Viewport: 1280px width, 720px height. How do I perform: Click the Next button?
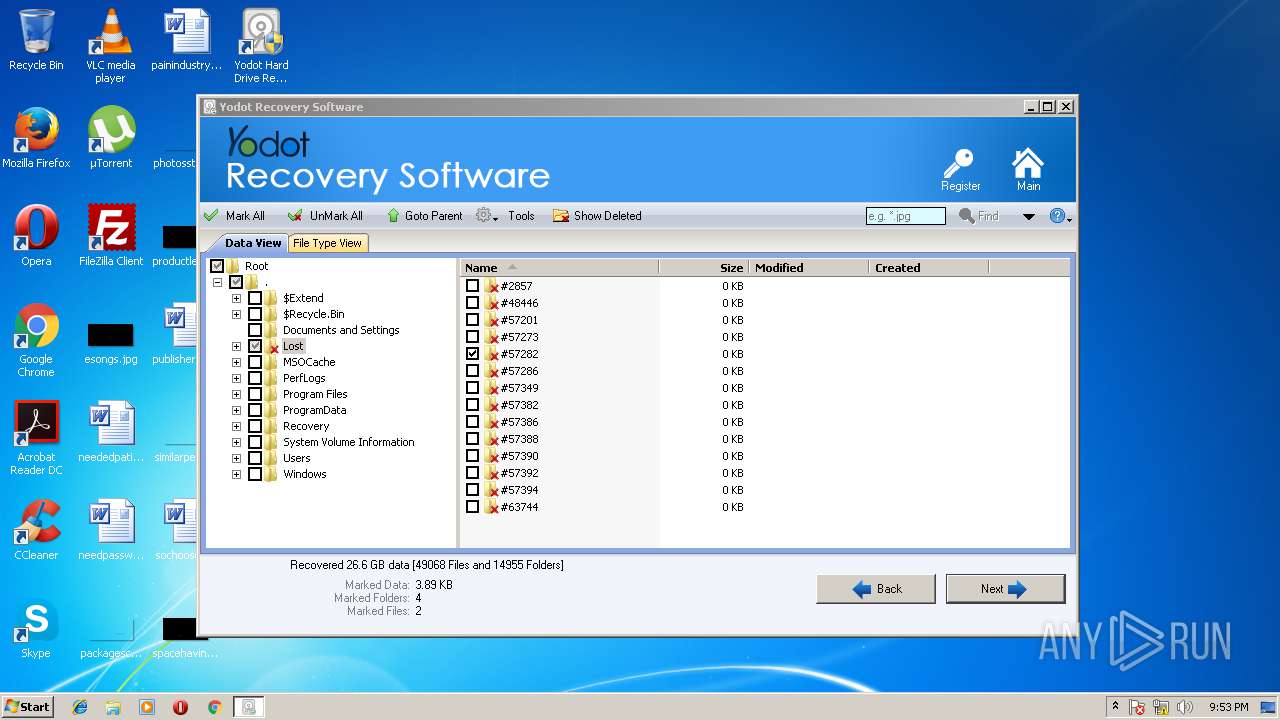click(x=1005, y=589)
